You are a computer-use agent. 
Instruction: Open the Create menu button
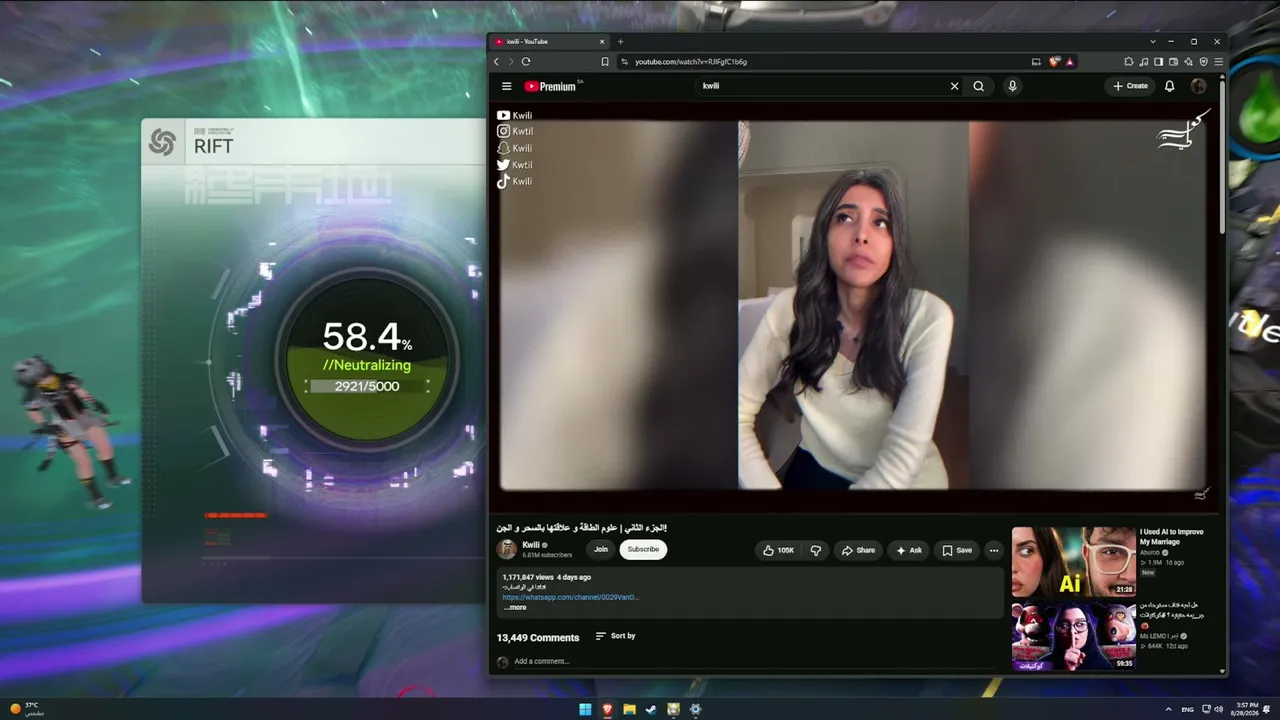pyautogui.click(x=1130, y=86)
